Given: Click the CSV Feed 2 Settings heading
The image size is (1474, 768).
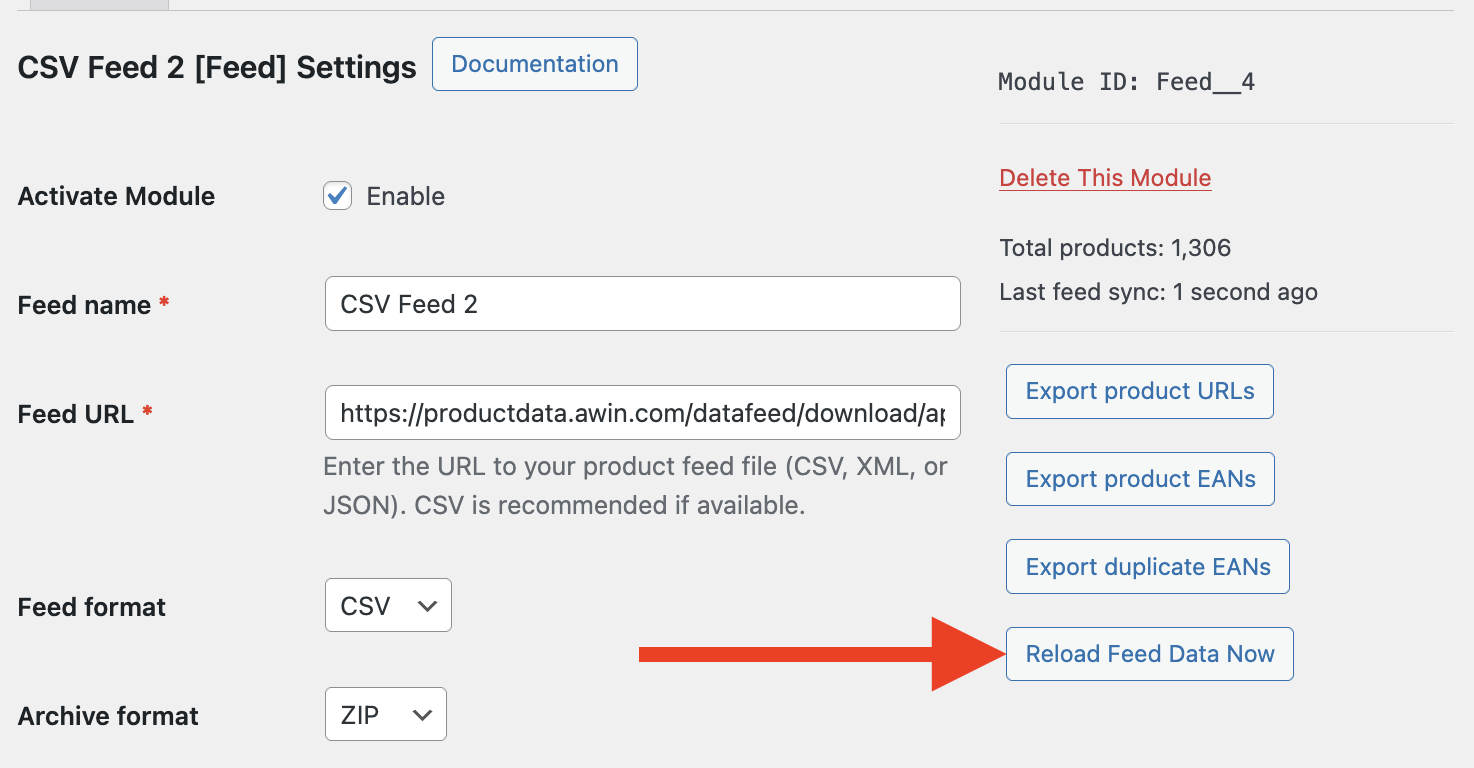Looking at the screenshot, I should [217, 68].
